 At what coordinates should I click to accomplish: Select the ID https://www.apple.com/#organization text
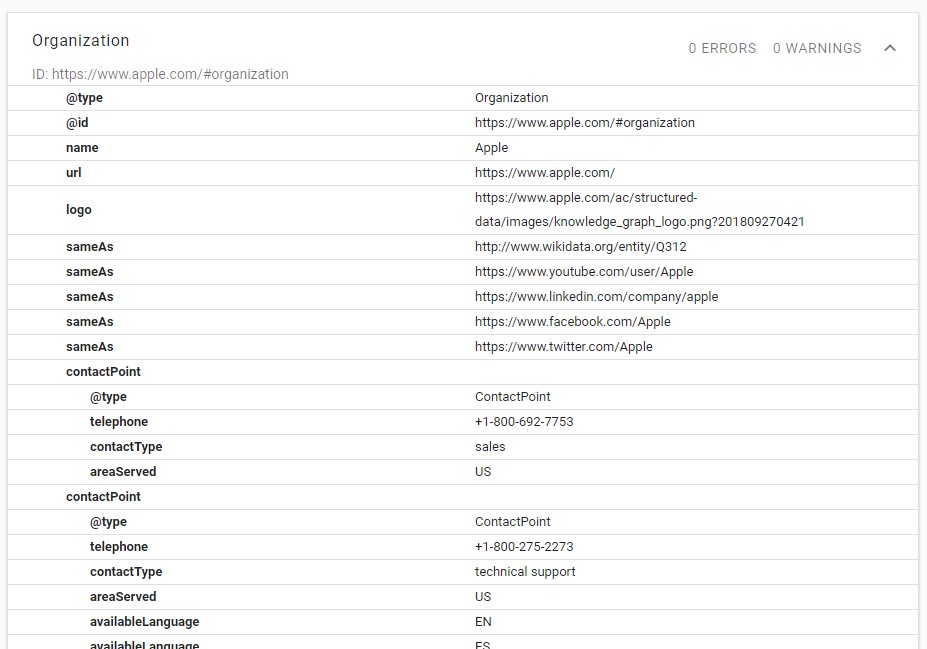[160, 74]
